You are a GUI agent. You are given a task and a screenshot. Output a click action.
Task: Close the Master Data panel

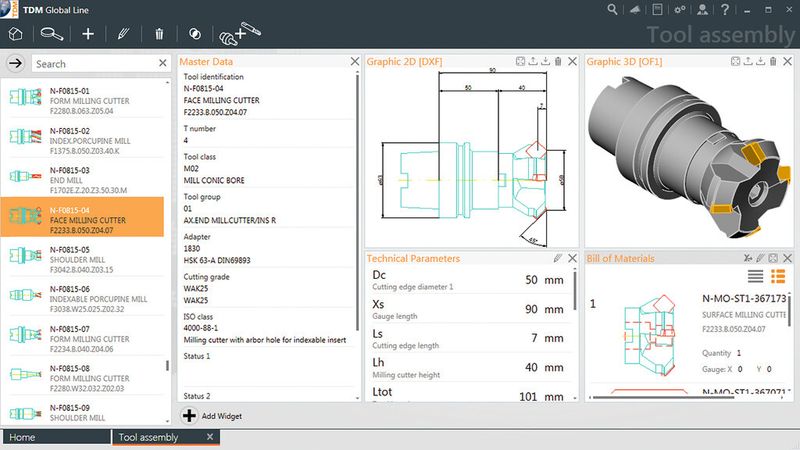355,61
